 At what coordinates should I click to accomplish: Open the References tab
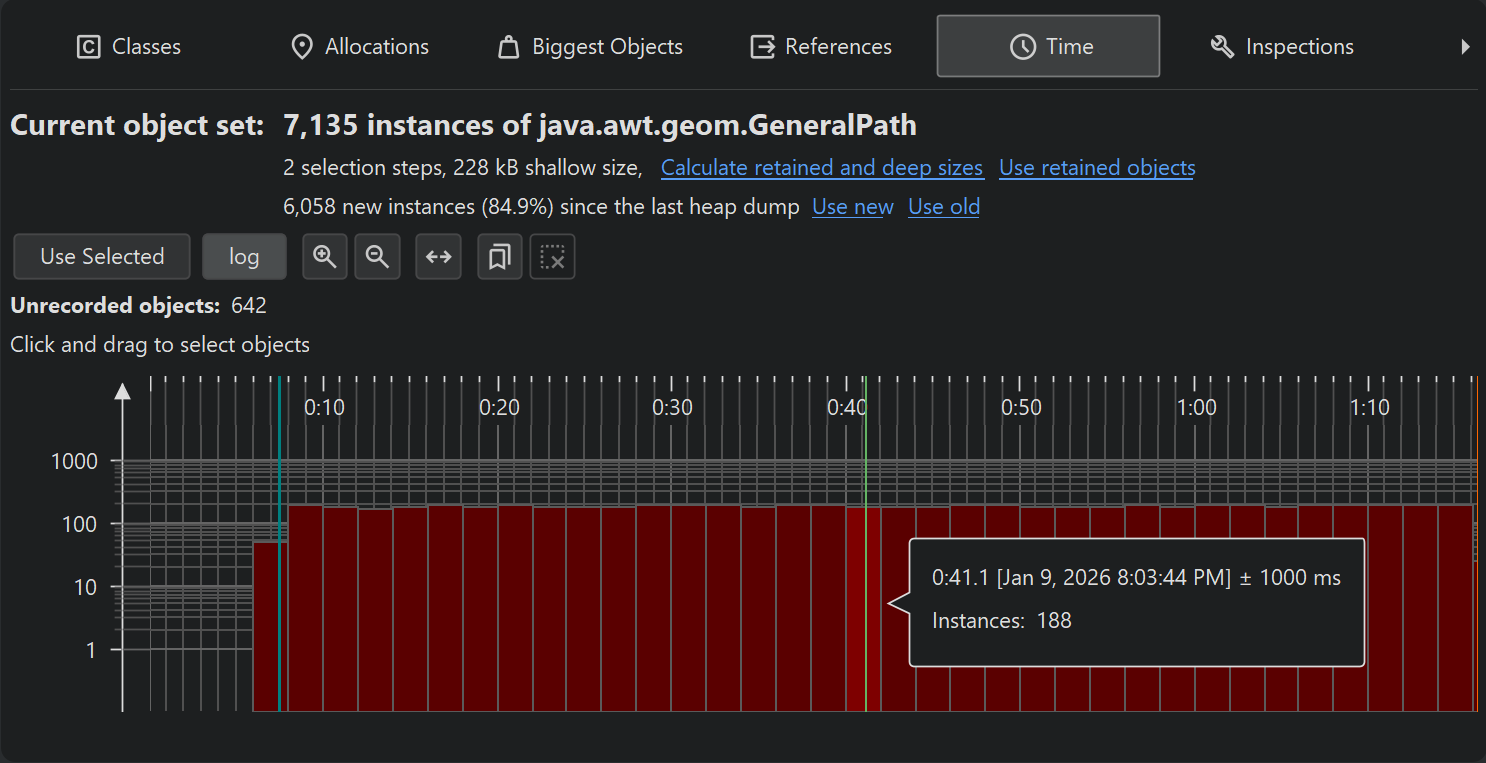click(x=821, y=47)
